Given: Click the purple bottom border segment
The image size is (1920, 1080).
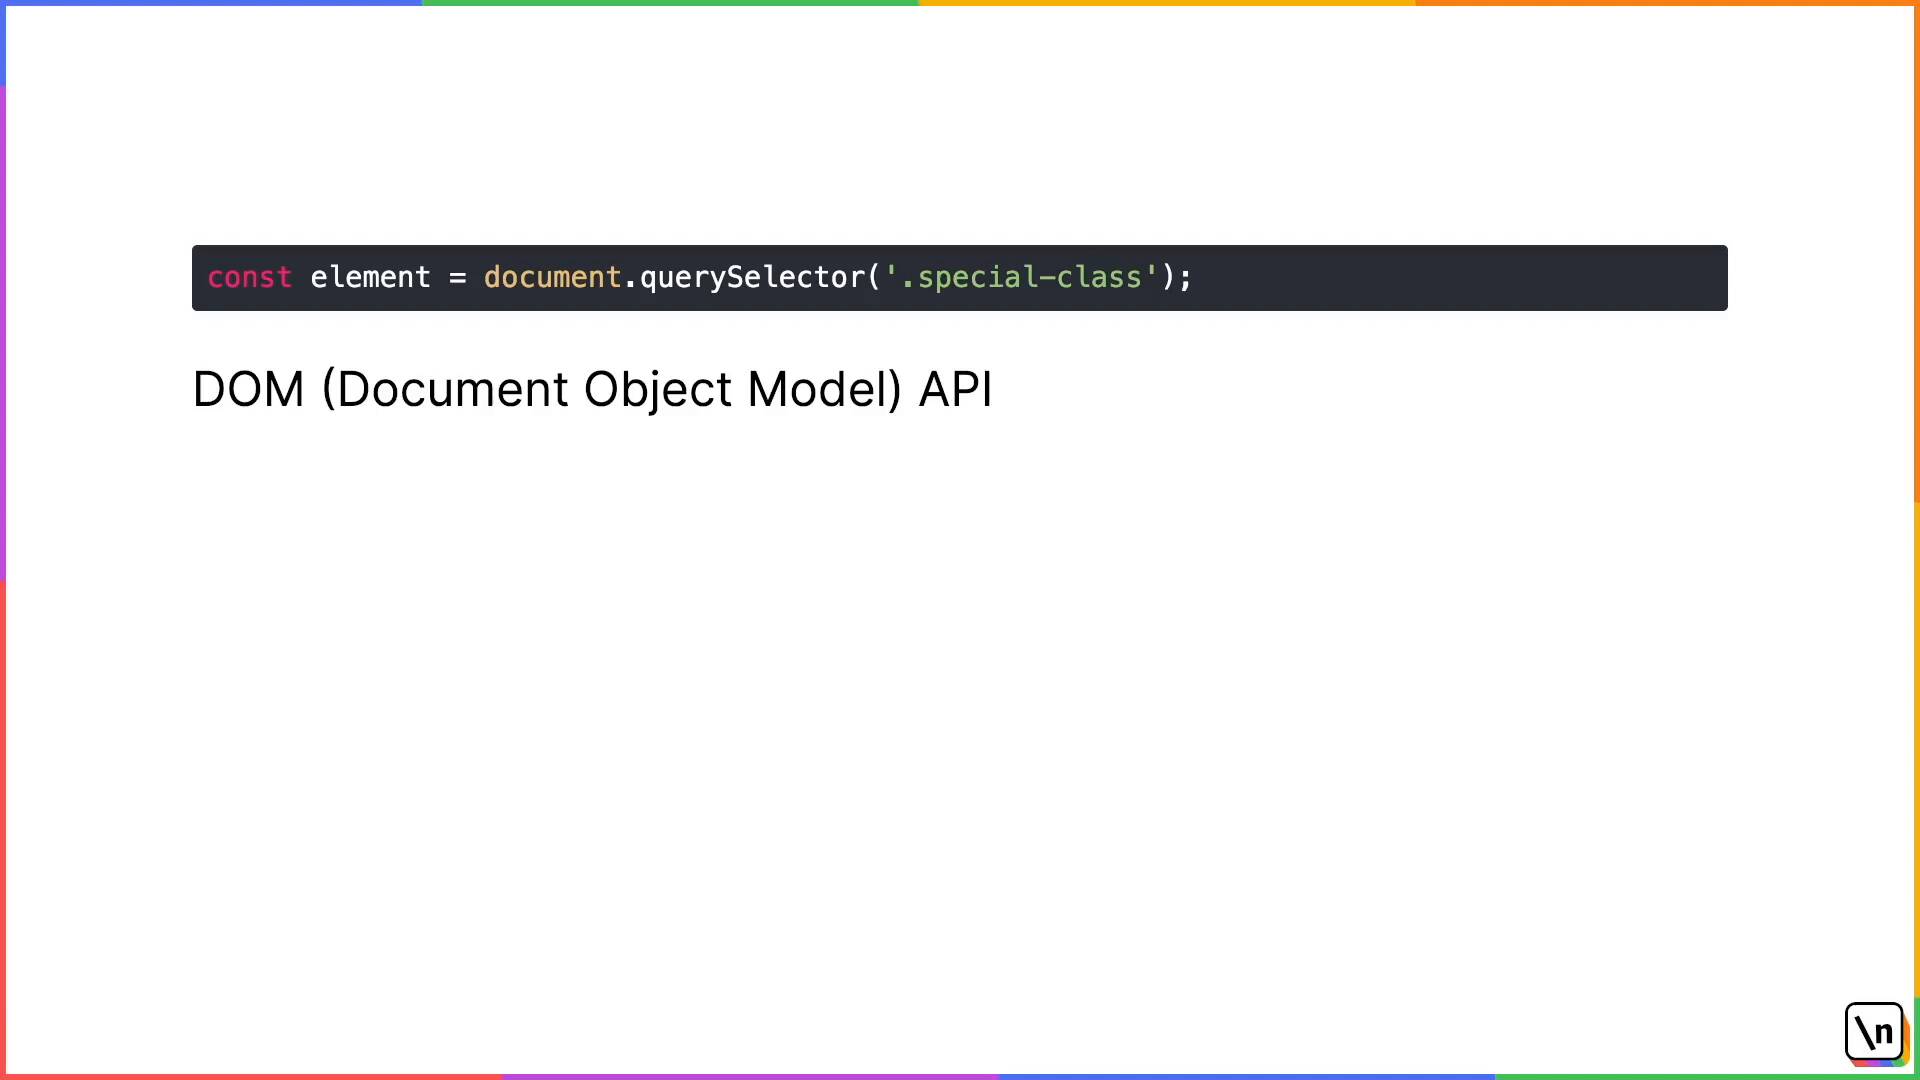Looking at the screenshot, I should pos(750,1077).
